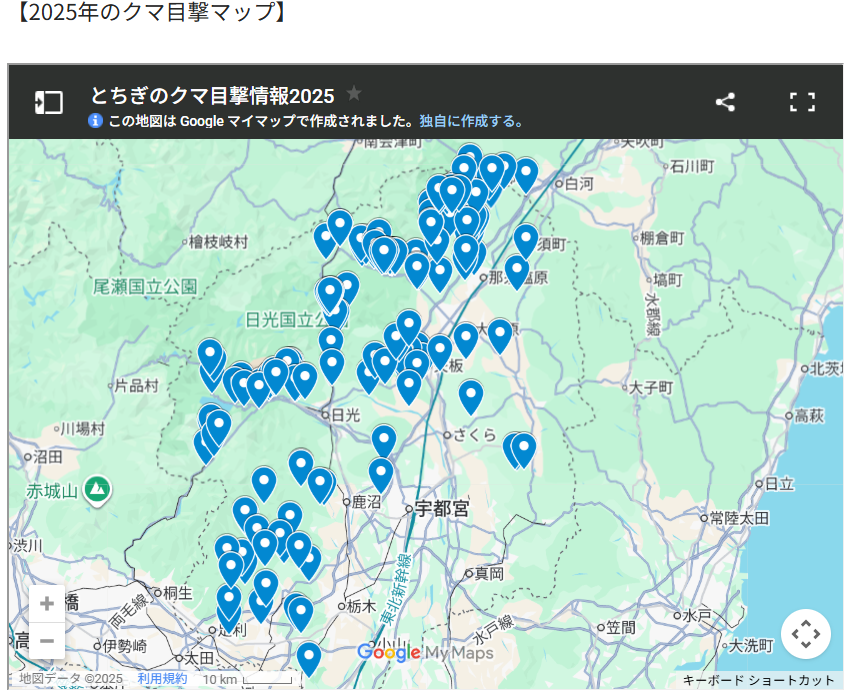Click the share map icon
Image resolution: width=855 pixels, height=690 pixels.
pos(725,102)
